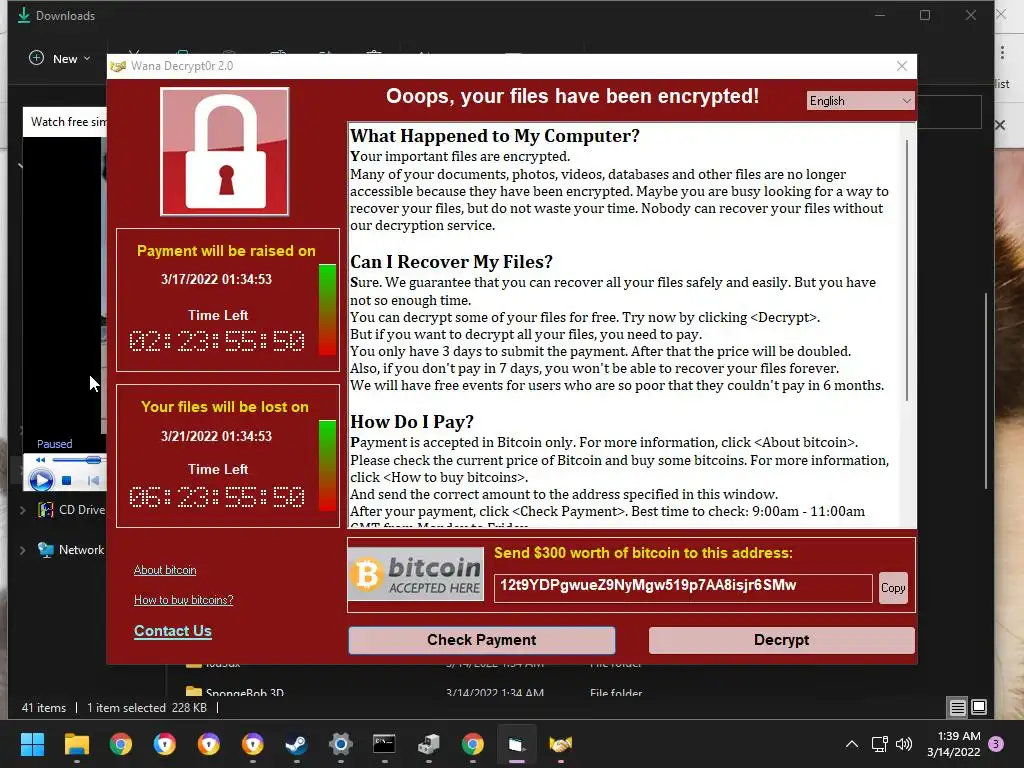This screenshot has width=1024, height=768.
Task: Open the Windows Start menu
Action: (32, 744)
